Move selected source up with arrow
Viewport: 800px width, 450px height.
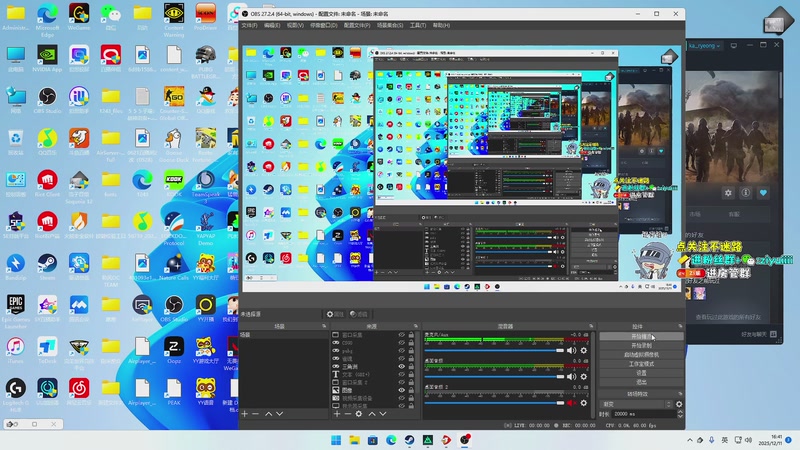372,414
